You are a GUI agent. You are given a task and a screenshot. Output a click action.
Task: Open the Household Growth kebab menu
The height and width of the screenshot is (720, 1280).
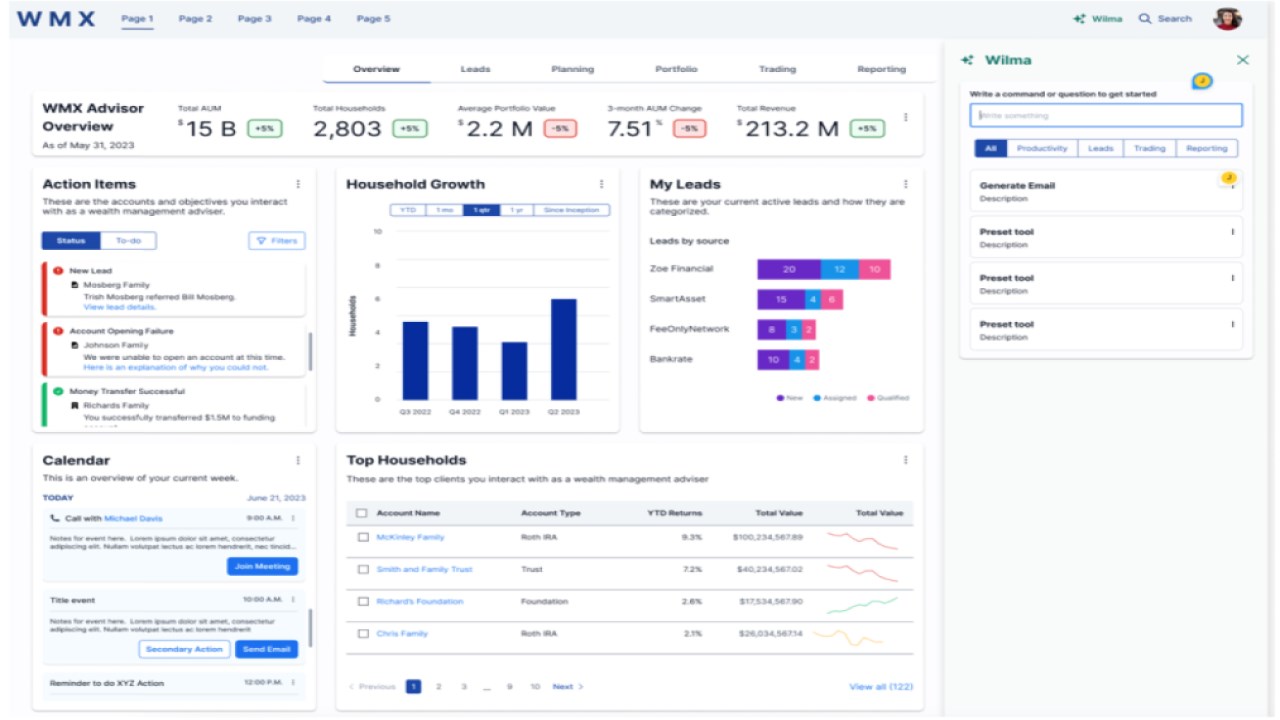pyautogui.click(x=601, y=184)
